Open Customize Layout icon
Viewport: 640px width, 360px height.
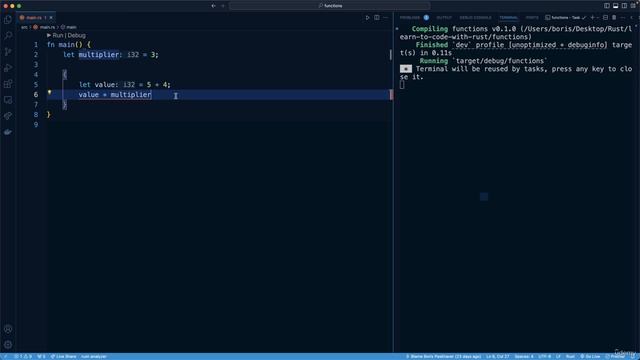point(633,6)
